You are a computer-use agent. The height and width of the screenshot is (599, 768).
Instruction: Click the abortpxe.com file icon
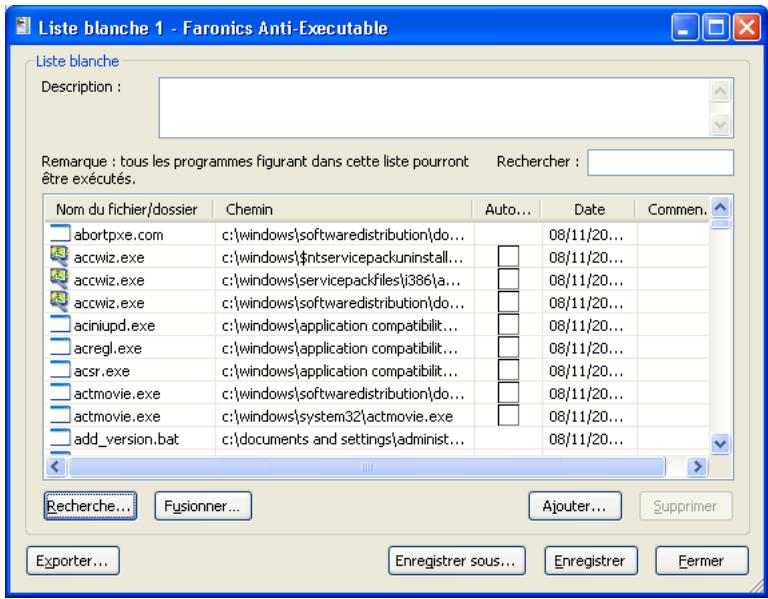[x=60, y=234]
